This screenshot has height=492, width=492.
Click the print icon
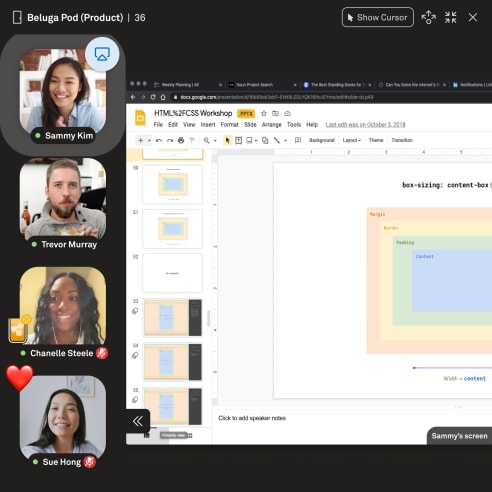181,140
